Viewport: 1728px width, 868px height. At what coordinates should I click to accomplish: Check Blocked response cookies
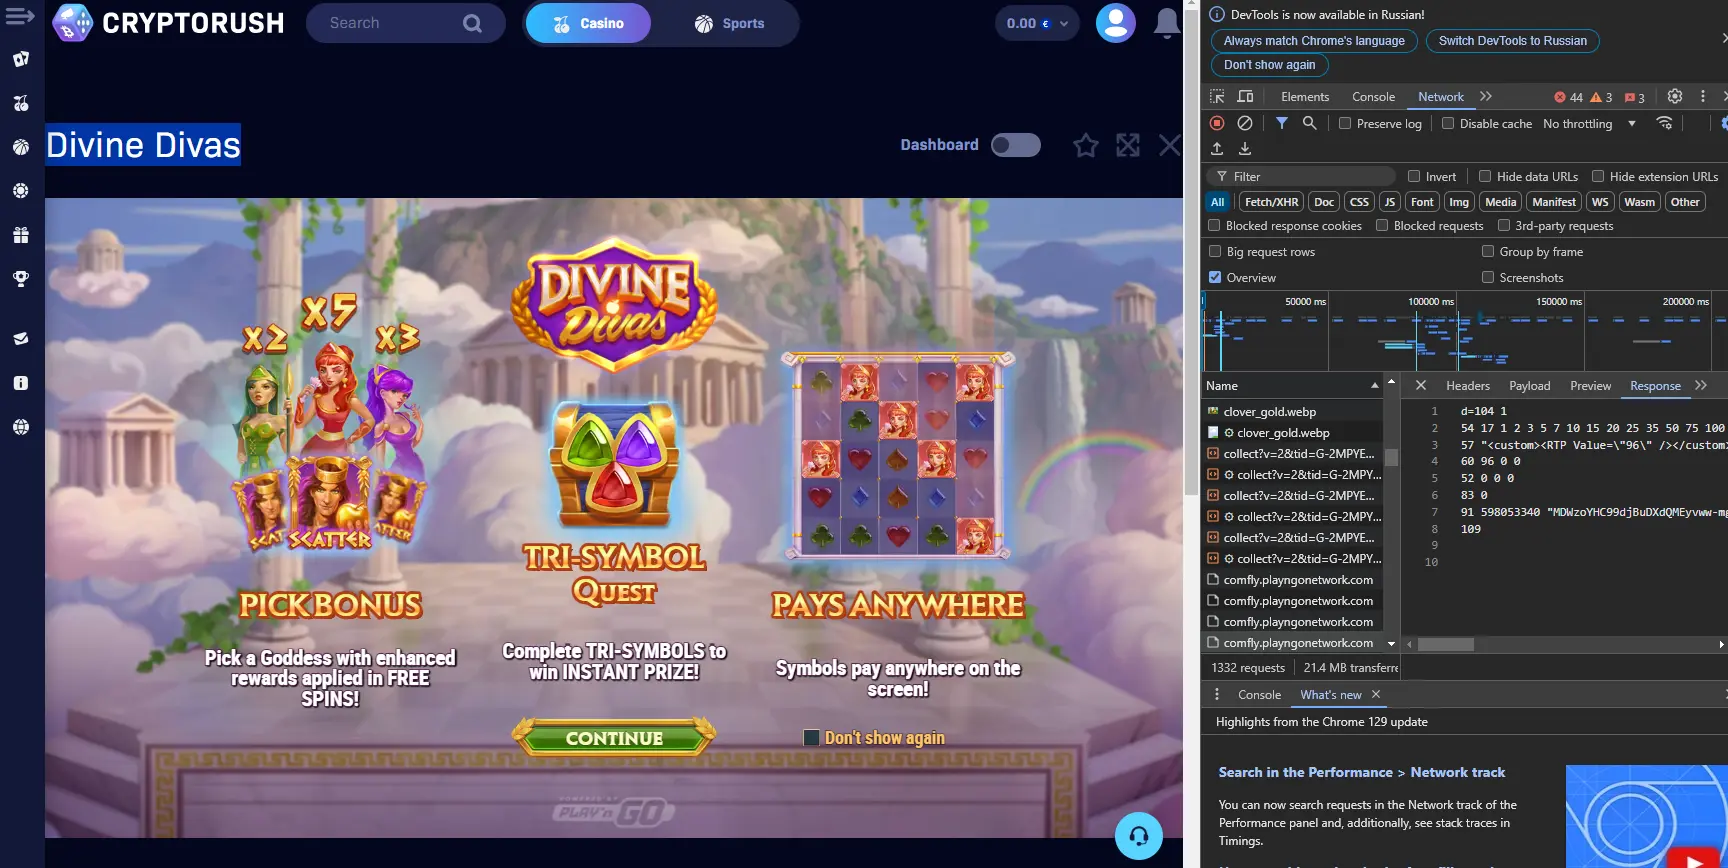1214,225
